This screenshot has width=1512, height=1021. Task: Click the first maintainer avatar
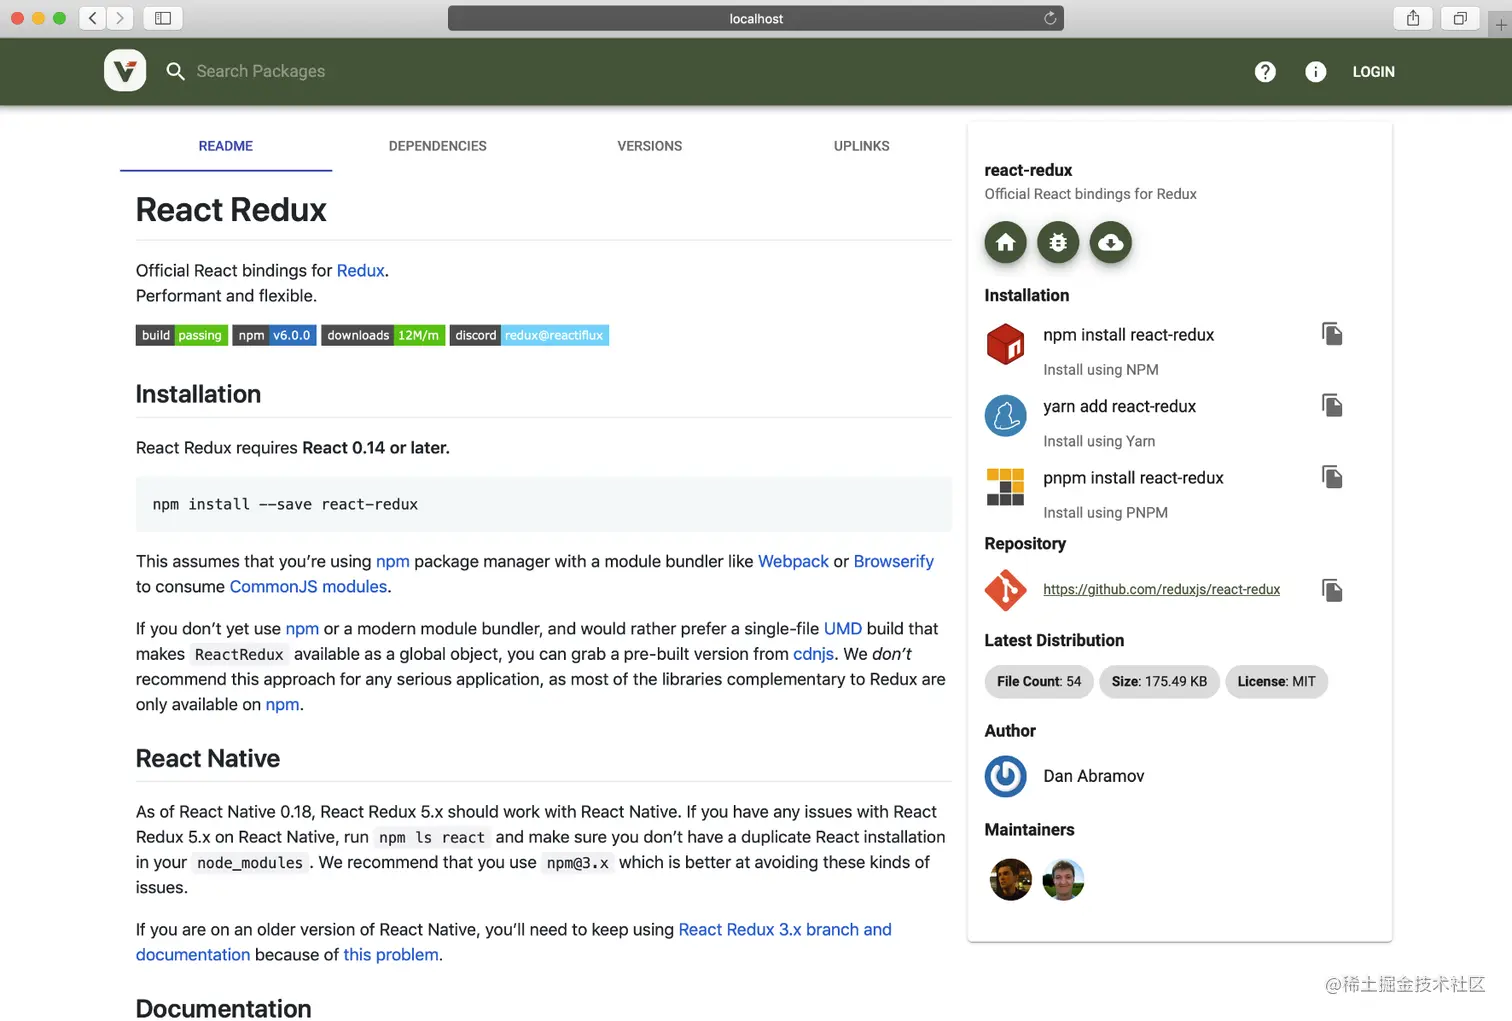point(1010,880)
